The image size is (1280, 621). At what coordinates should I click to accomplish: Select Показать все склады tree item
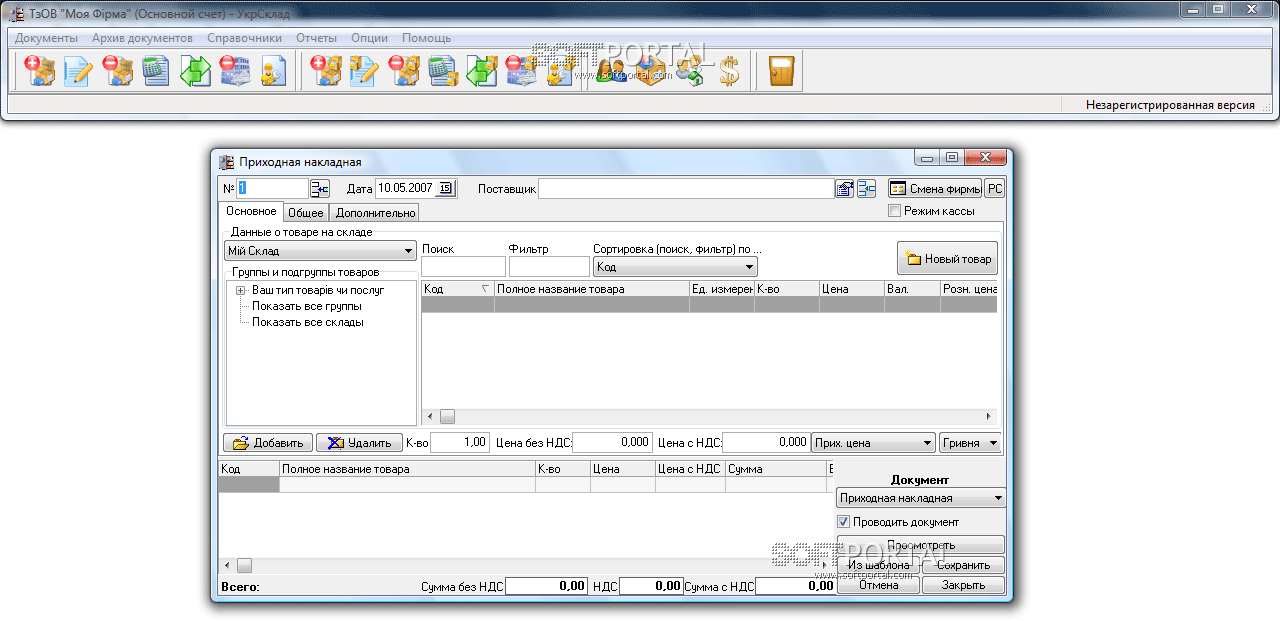(307, 322)
